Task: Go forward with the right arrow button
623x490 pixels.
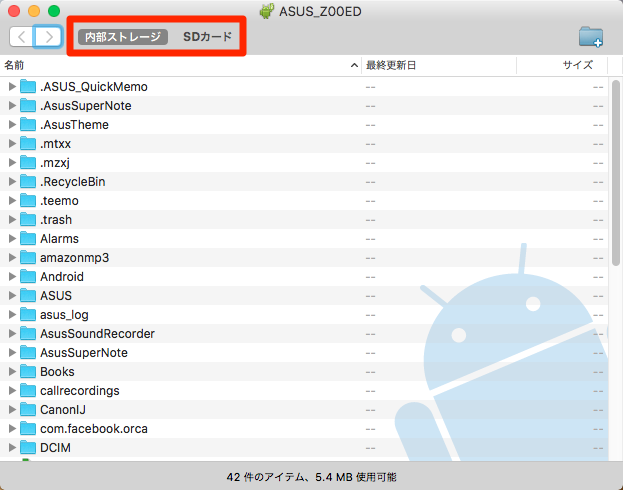Action: (x=48, y=37)
